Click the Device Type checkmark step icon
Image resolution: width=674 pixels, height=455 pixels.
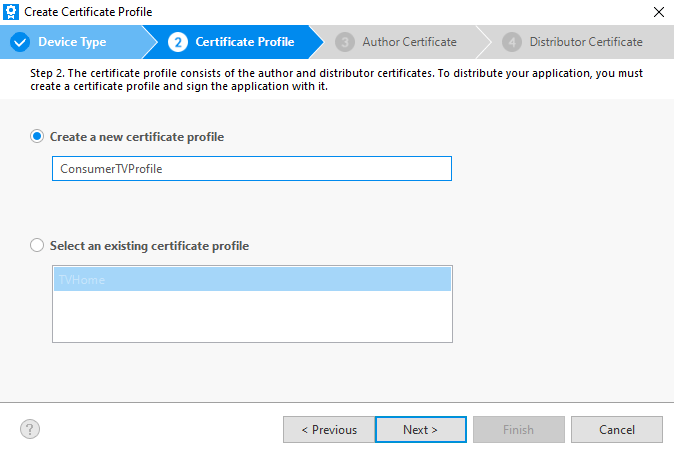(20, 42)
